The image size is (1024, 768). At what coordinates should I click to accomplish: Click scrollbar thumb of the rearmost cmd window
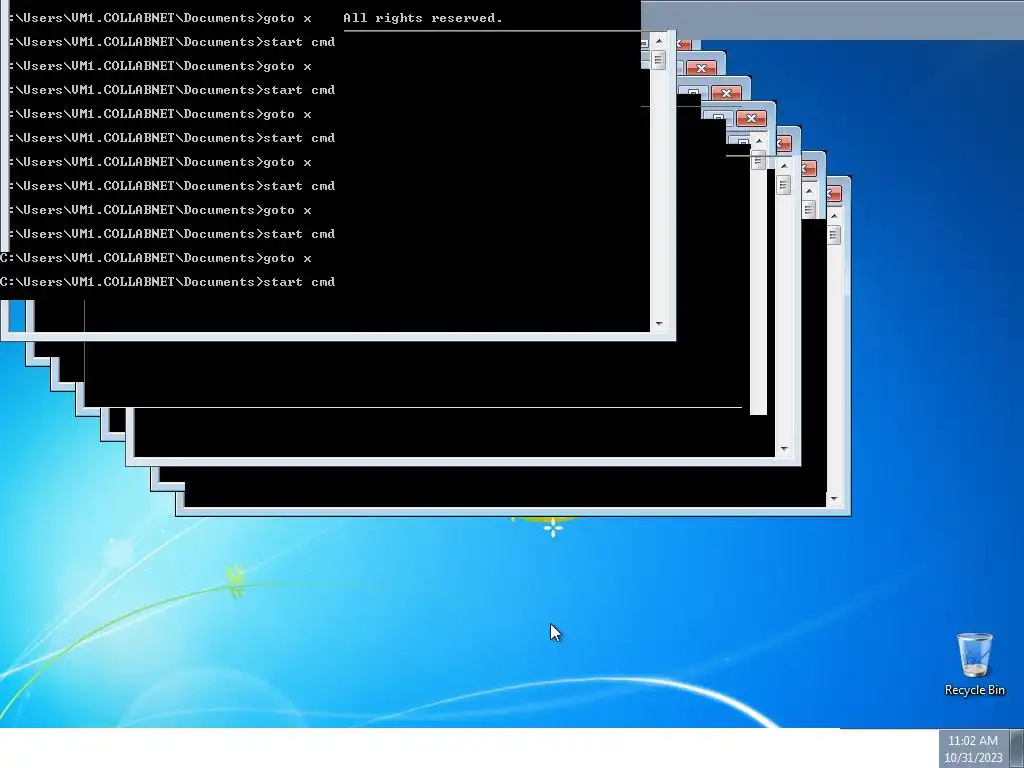point(833,234)
